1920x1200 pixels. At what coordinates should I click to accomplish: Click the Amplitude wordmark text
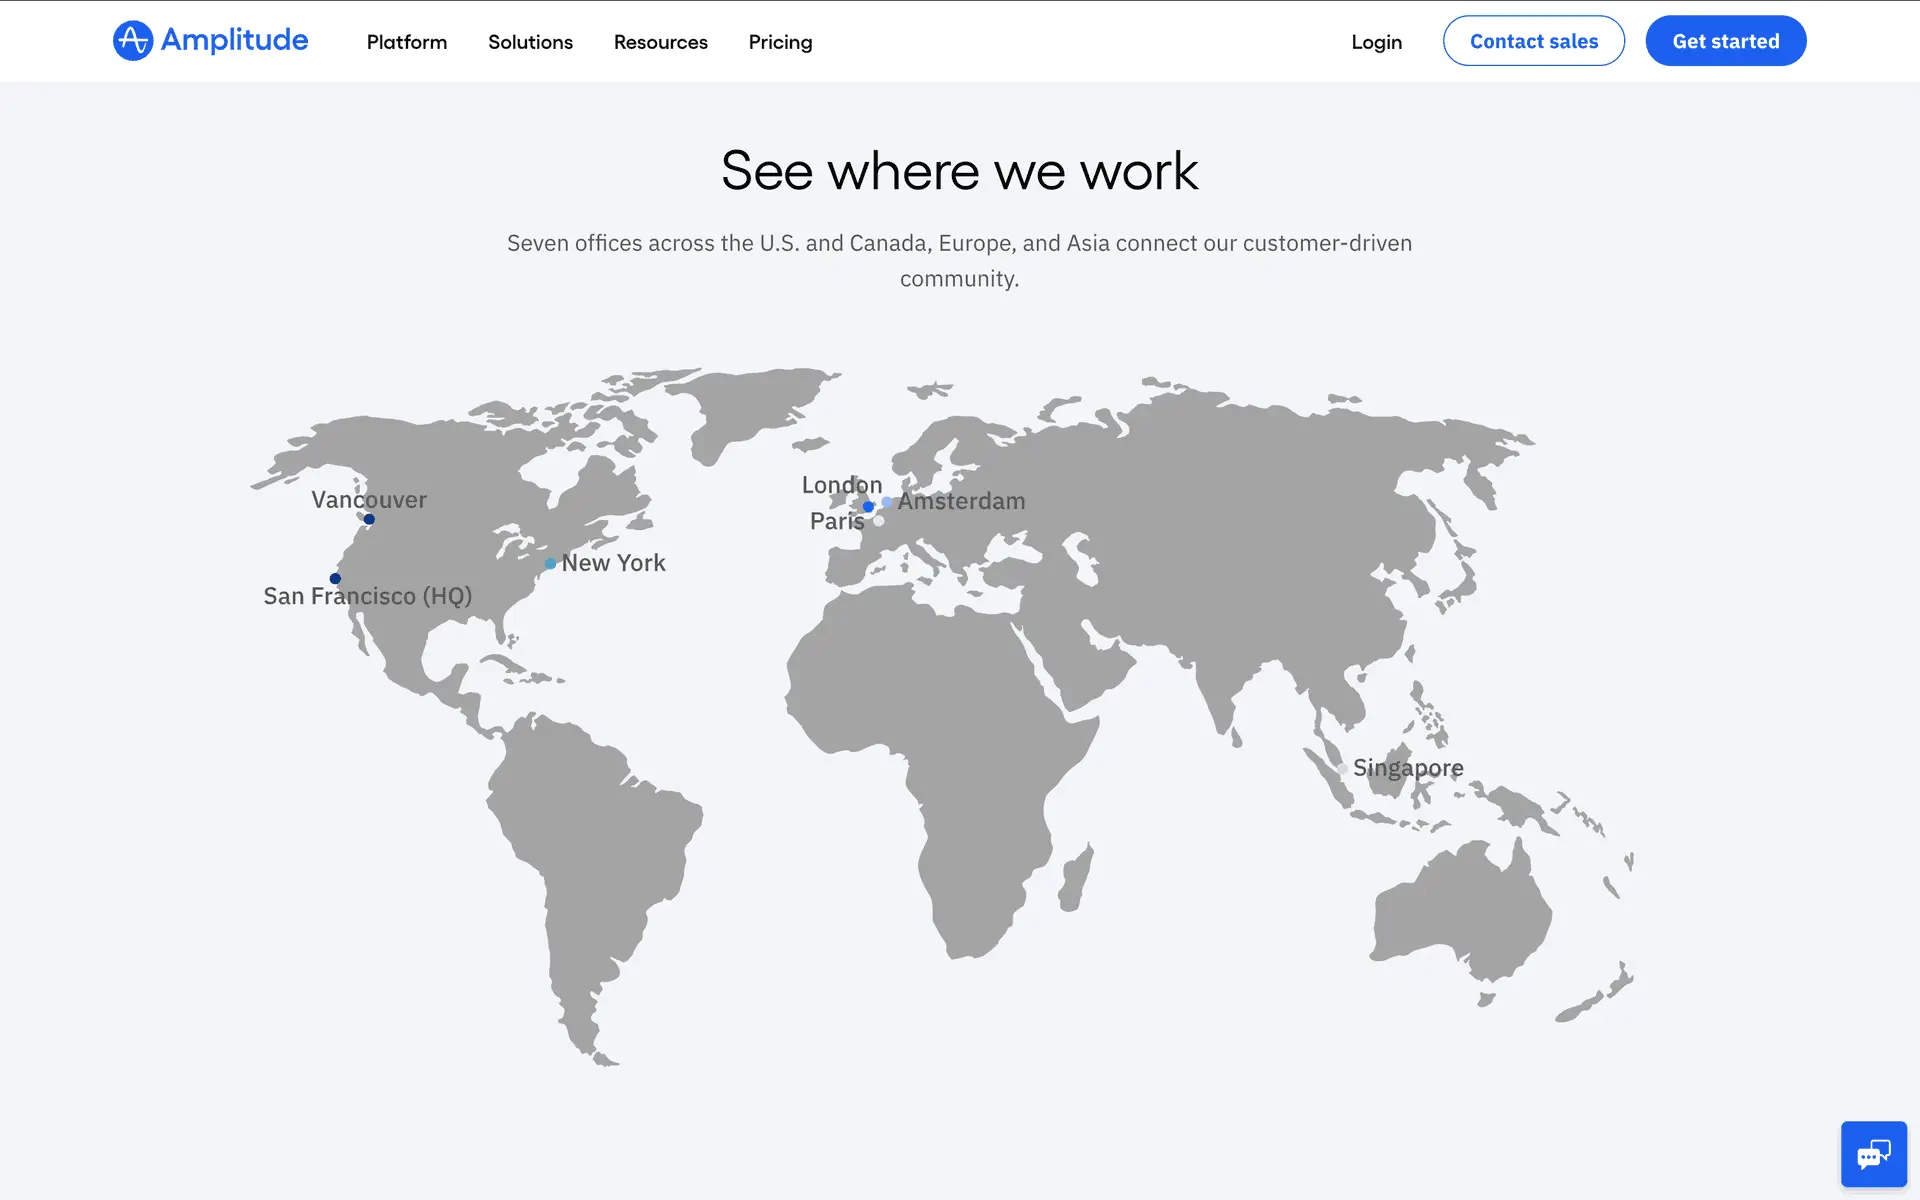[x=234, y=40]
